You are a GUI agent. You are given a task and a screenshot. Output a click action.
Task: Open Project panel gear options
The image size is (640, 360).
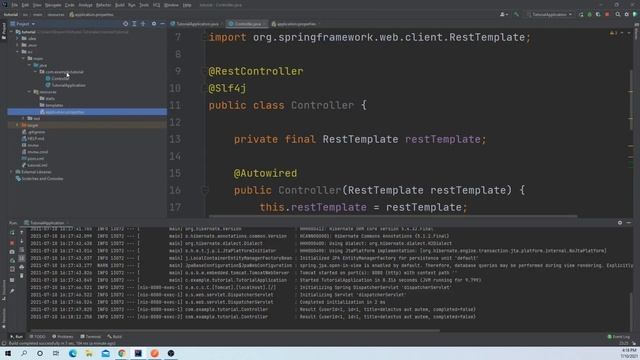(x=154, y=24)
